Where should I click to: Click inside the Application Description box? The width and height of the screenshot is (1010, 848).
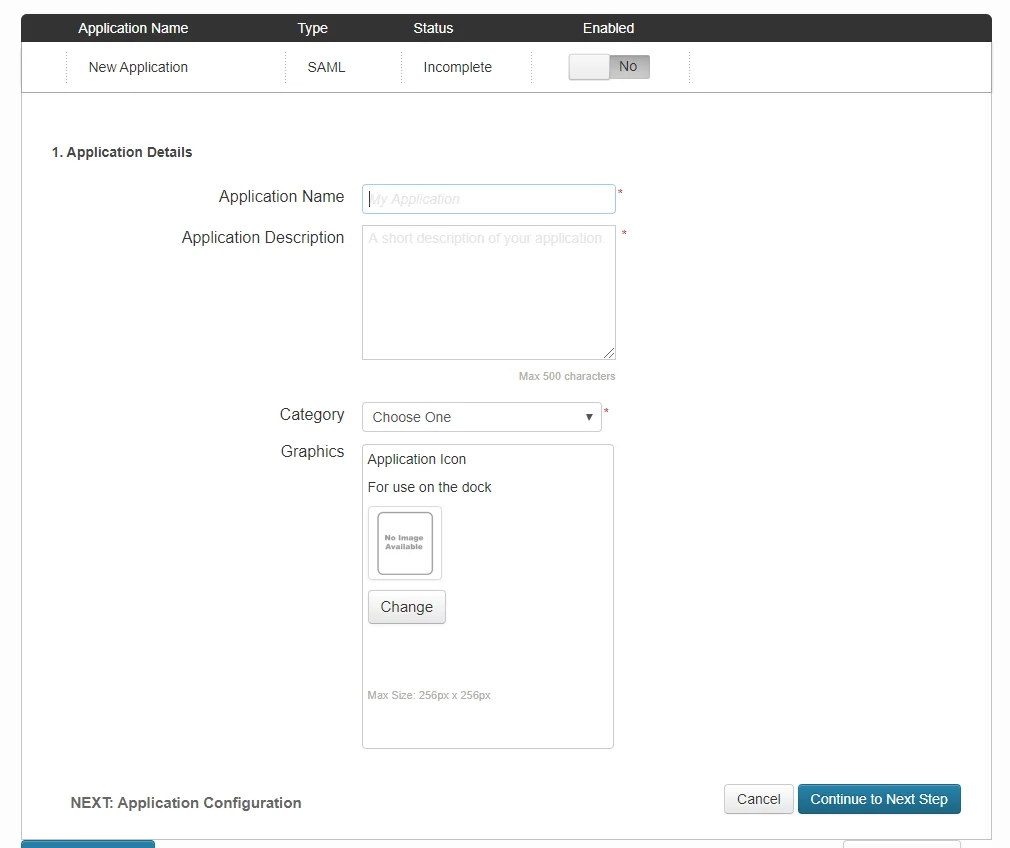488,290
